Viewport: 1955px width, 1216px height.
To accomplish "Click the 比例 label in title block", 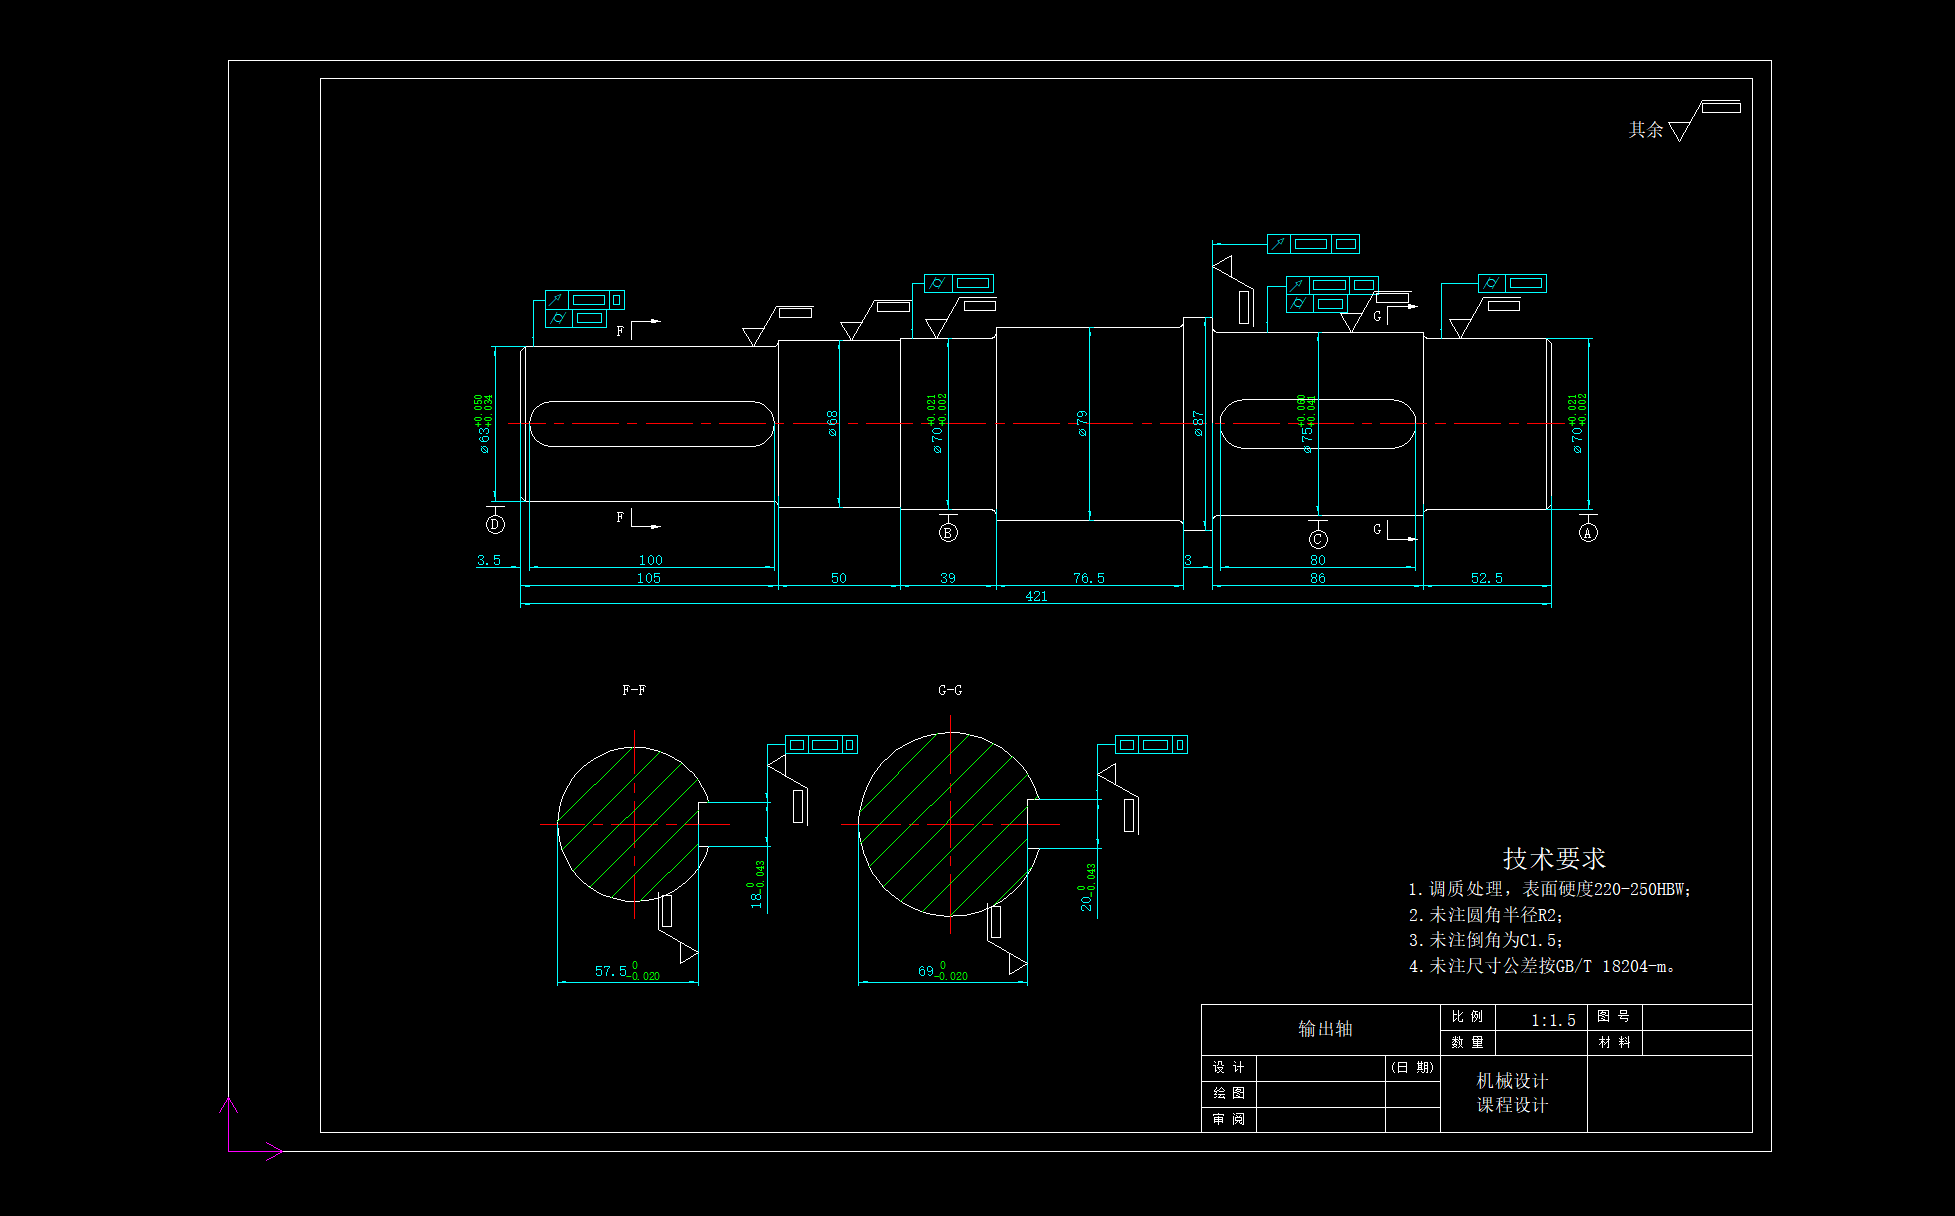I will (1467, 1016).
